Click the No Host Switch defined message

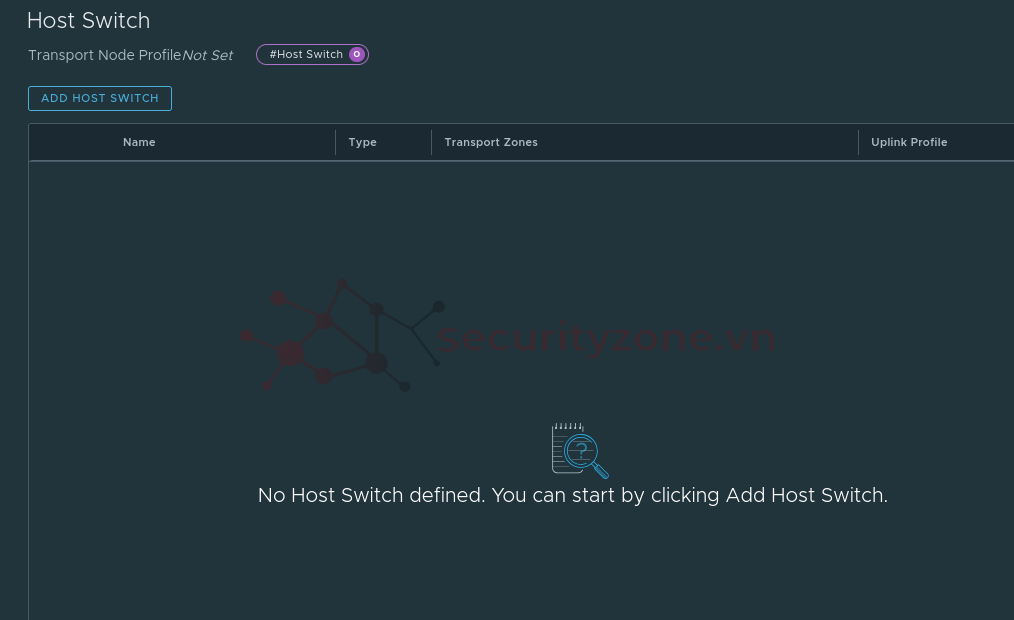tap(572, 495)
